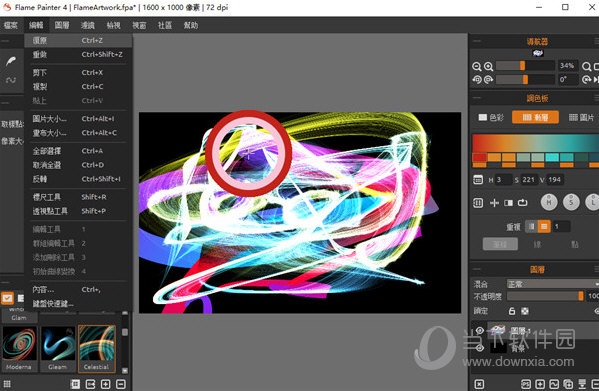Toggle visibility of 背景 layer

(x=480, y=347)
